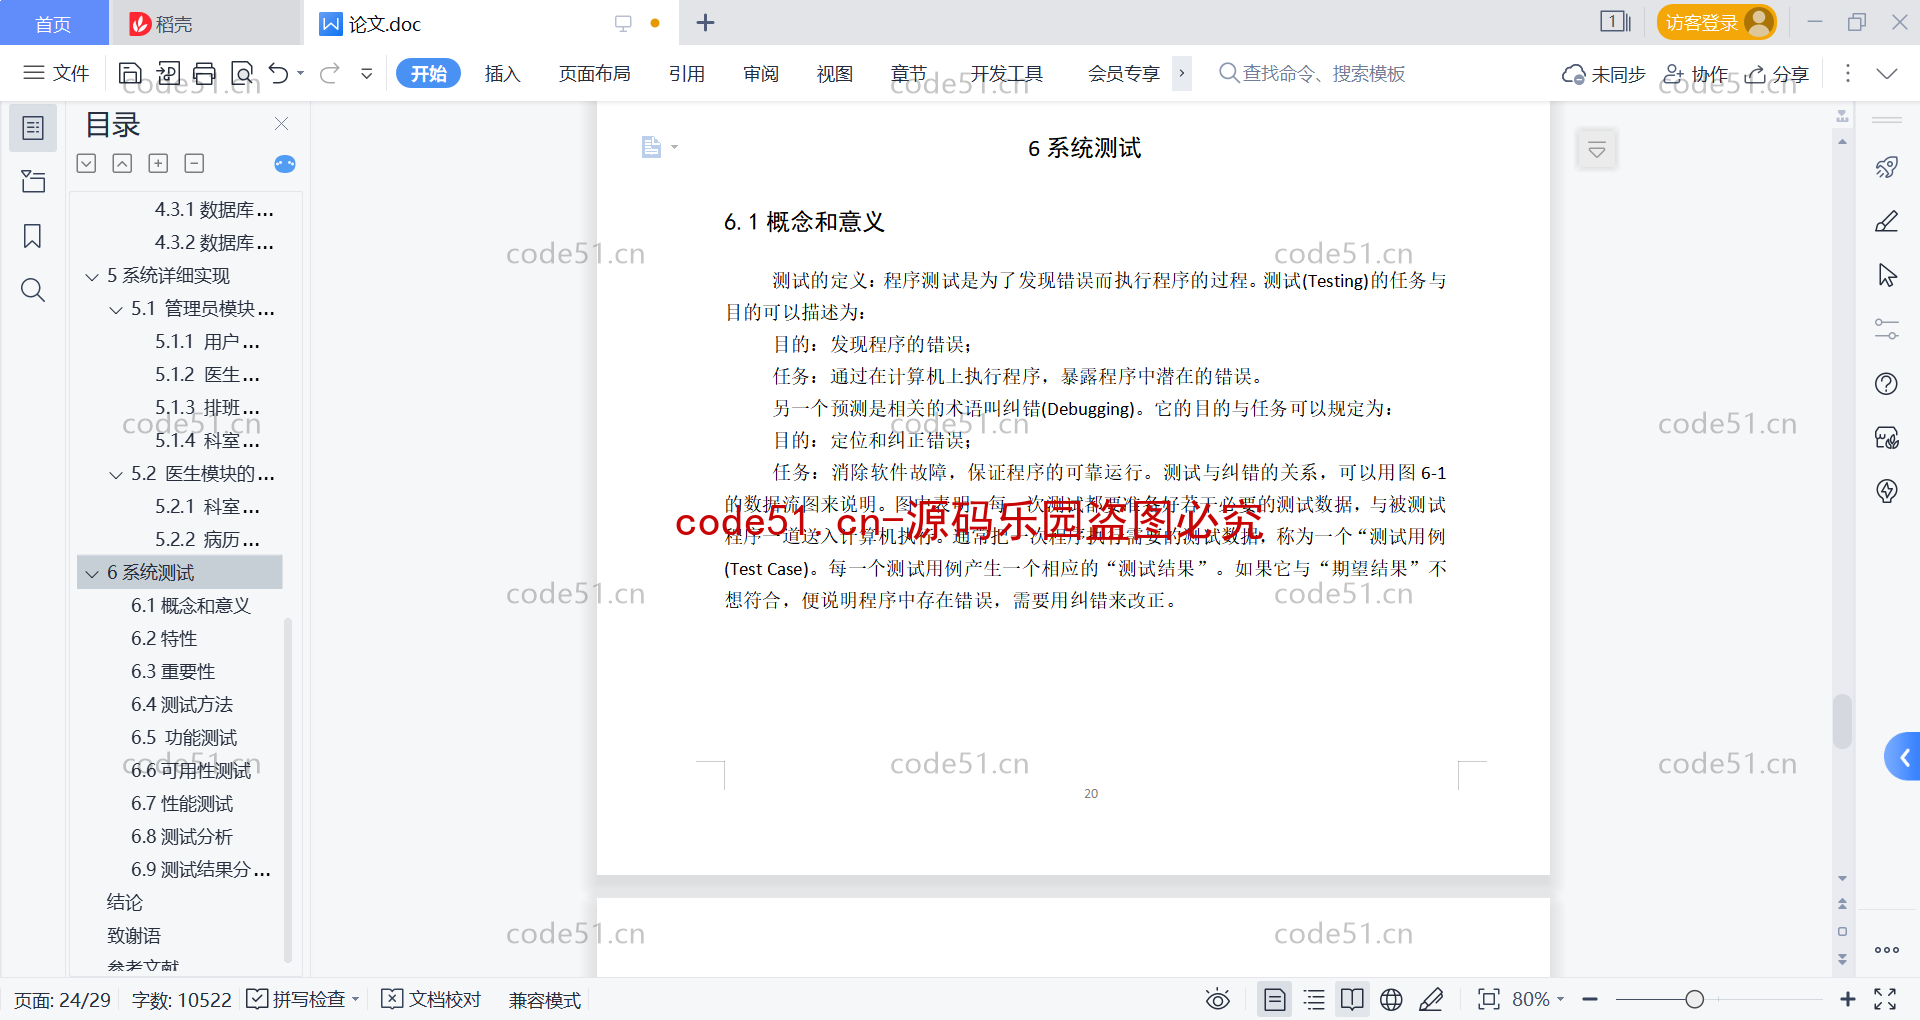Screen dimensions: 1920x1020
Task: Open the 文件 menu
Action: (57, 73)
